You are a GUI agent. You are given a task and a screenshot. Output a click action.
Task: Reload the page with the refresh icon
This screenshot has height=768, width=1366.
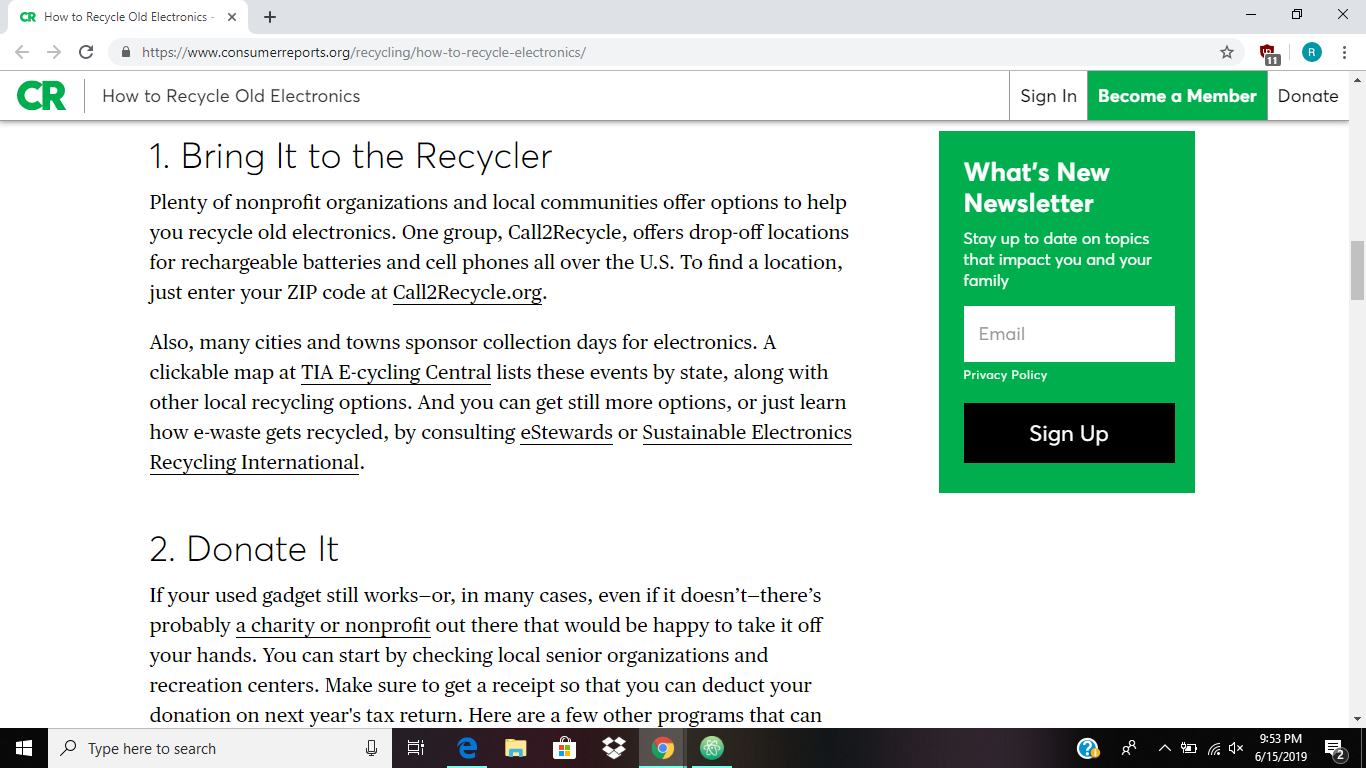point(86,52)
